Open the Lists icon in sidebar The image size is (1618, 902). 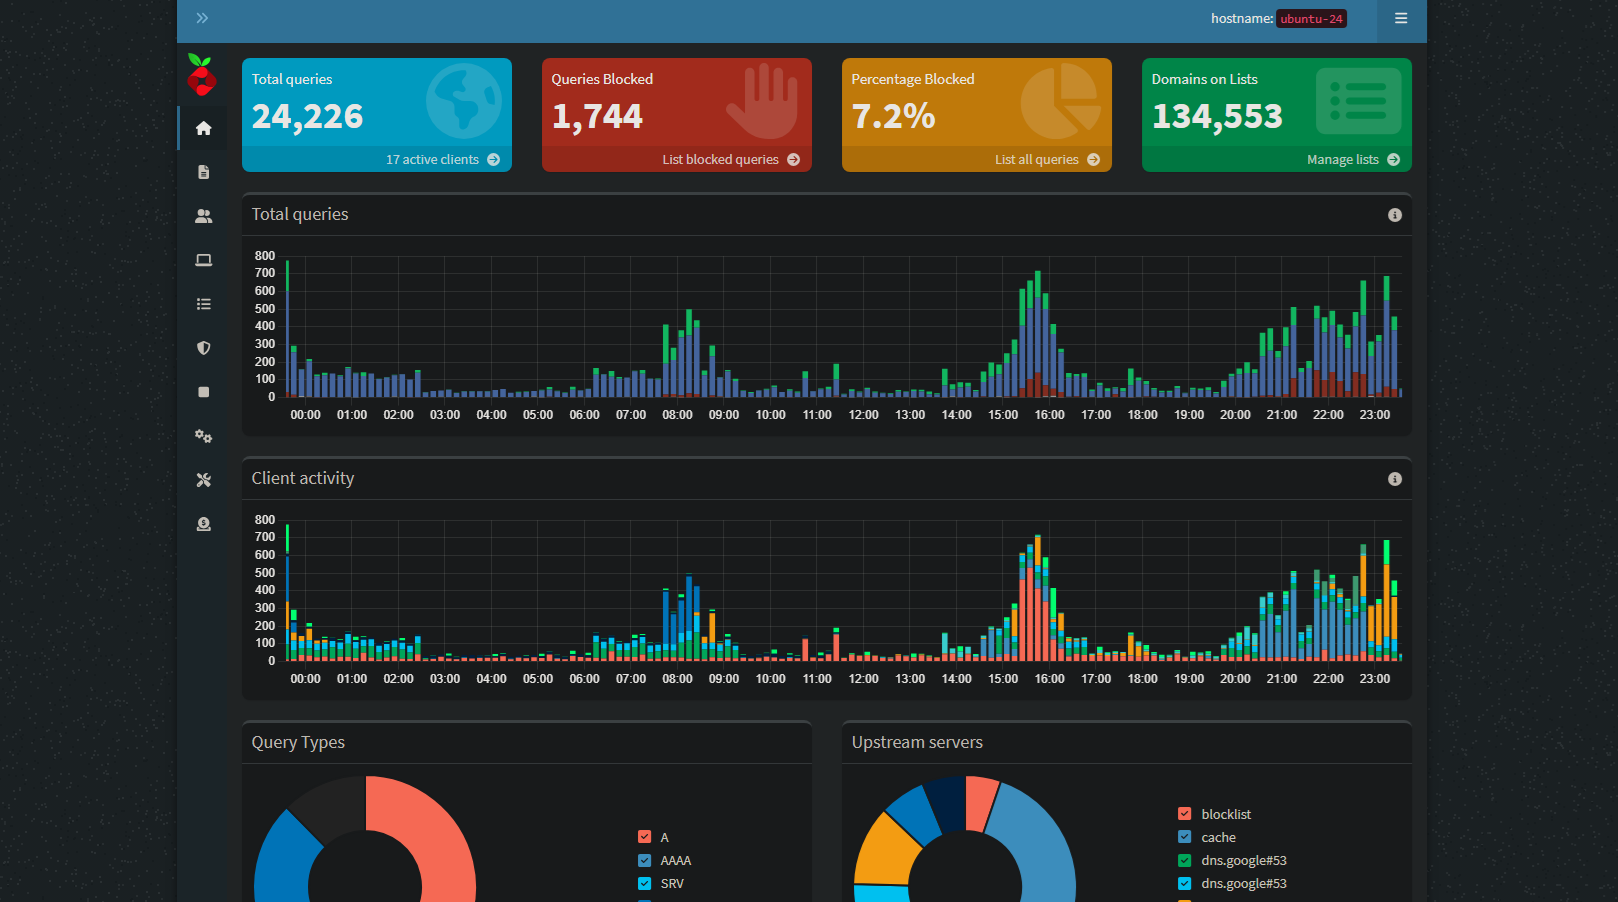coord(203,304)
